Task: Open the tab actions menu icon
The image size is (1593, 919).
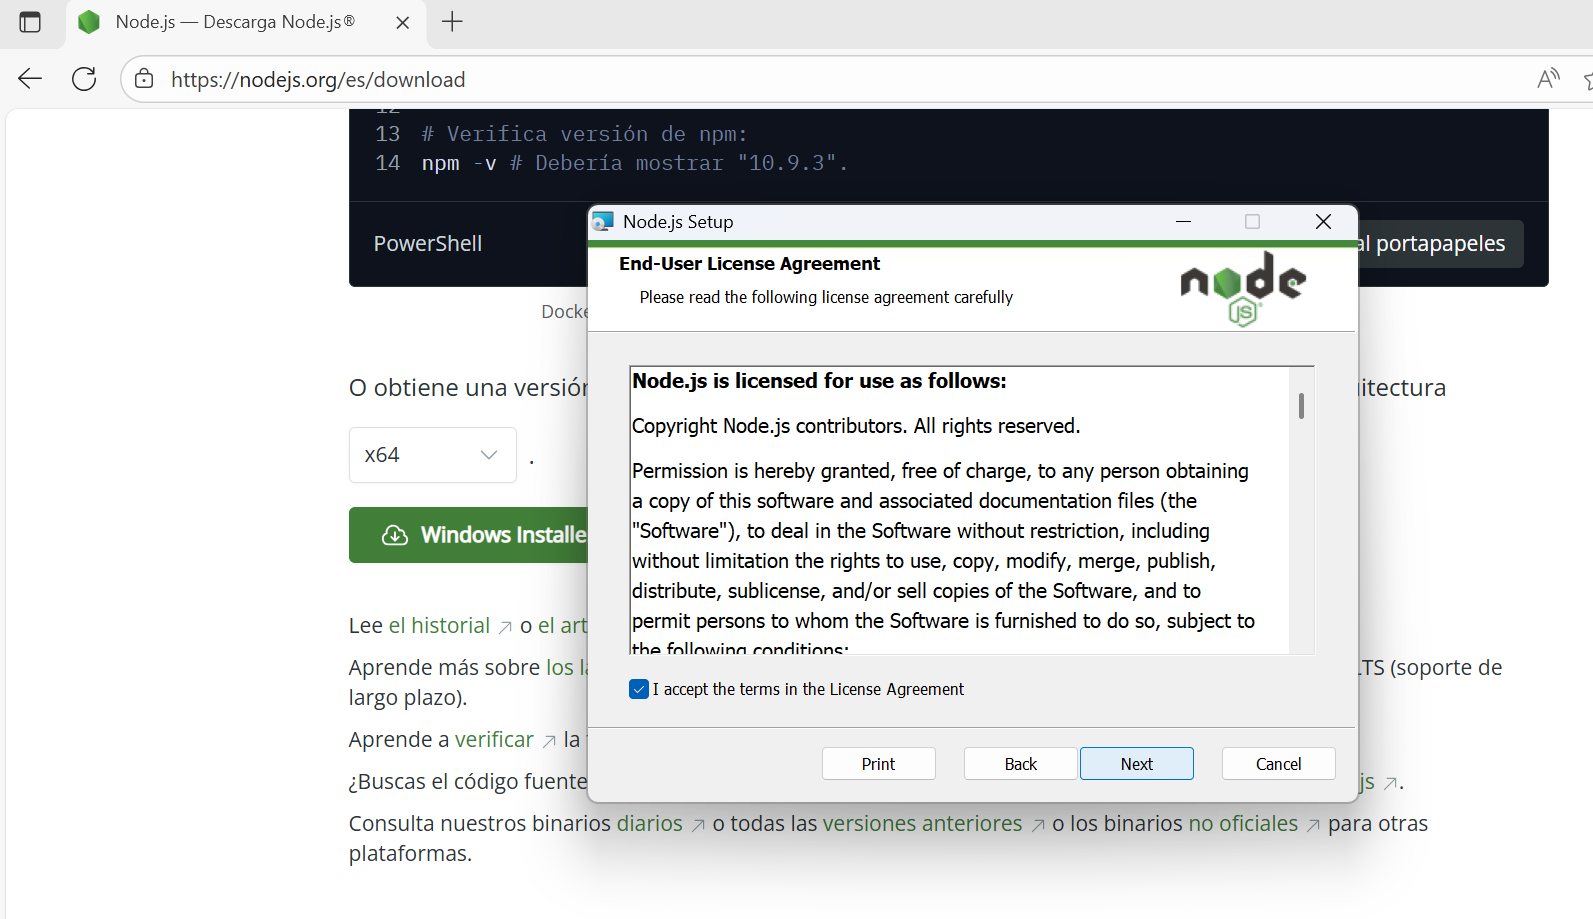Action: pyautogui.click(x=30, y=22)
